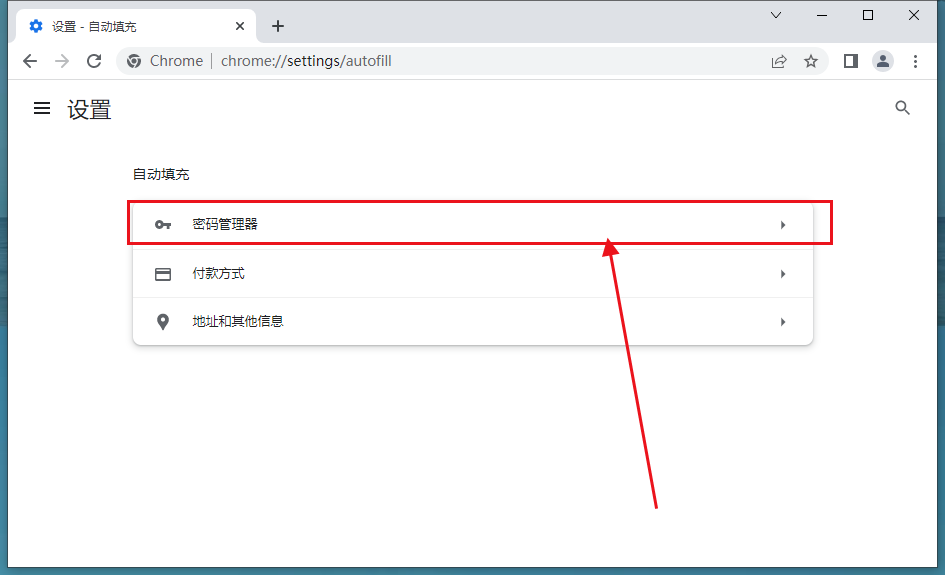Click the key icon for 密码管理器
The height and width of the screenshot is (575, 945).
tap(163, 225)
